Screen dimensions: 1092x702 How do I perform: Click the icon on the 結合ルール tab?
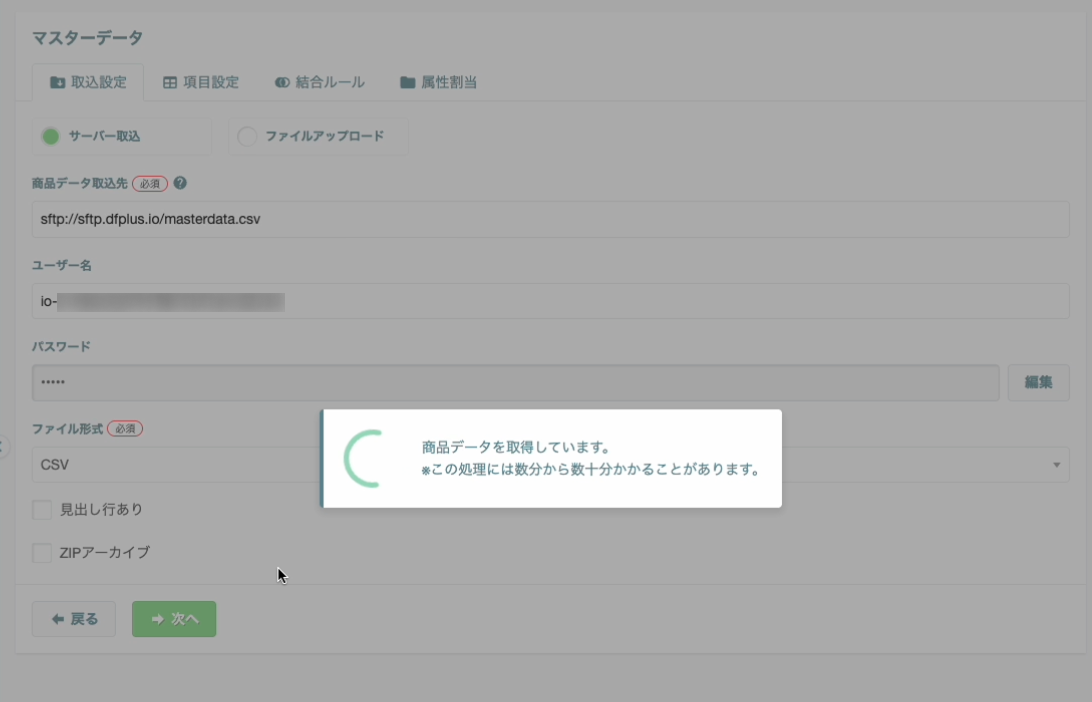pos(281,83)
